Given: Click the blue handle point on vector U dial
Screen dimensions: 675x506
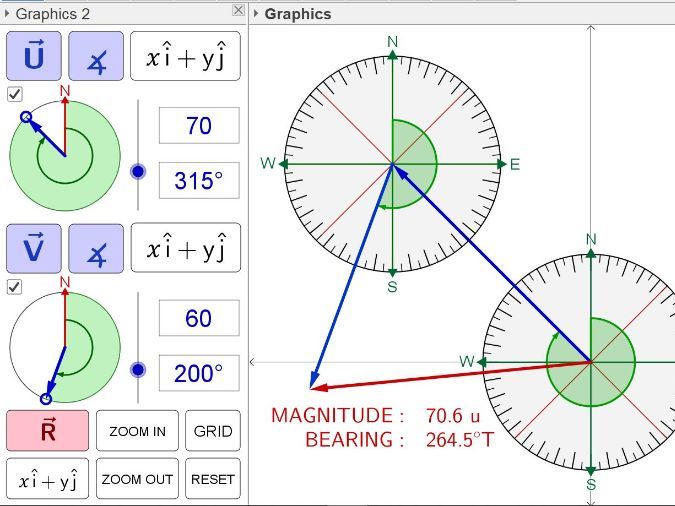Looking at the screenshot, I should click(x=26, y=117).
